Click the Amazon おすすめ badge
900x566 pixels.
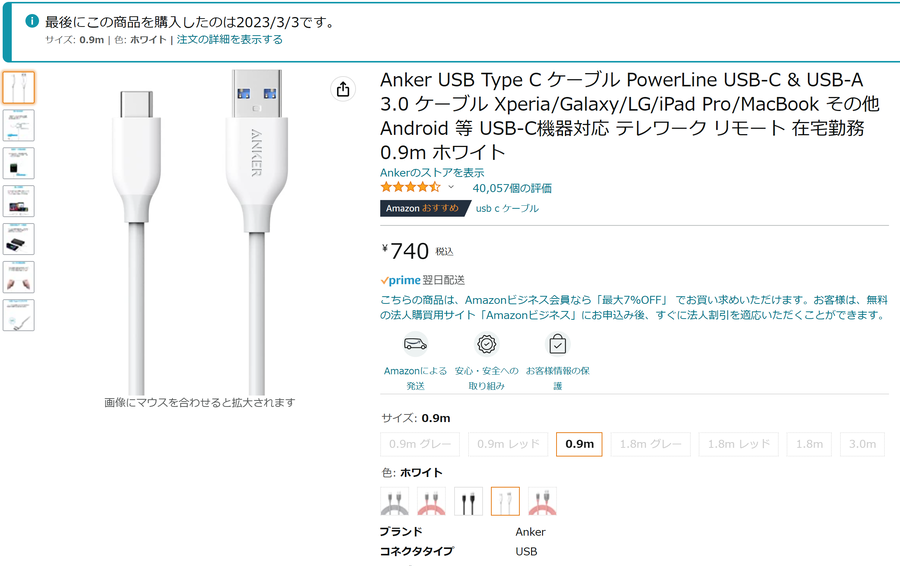tap(424, 208)
